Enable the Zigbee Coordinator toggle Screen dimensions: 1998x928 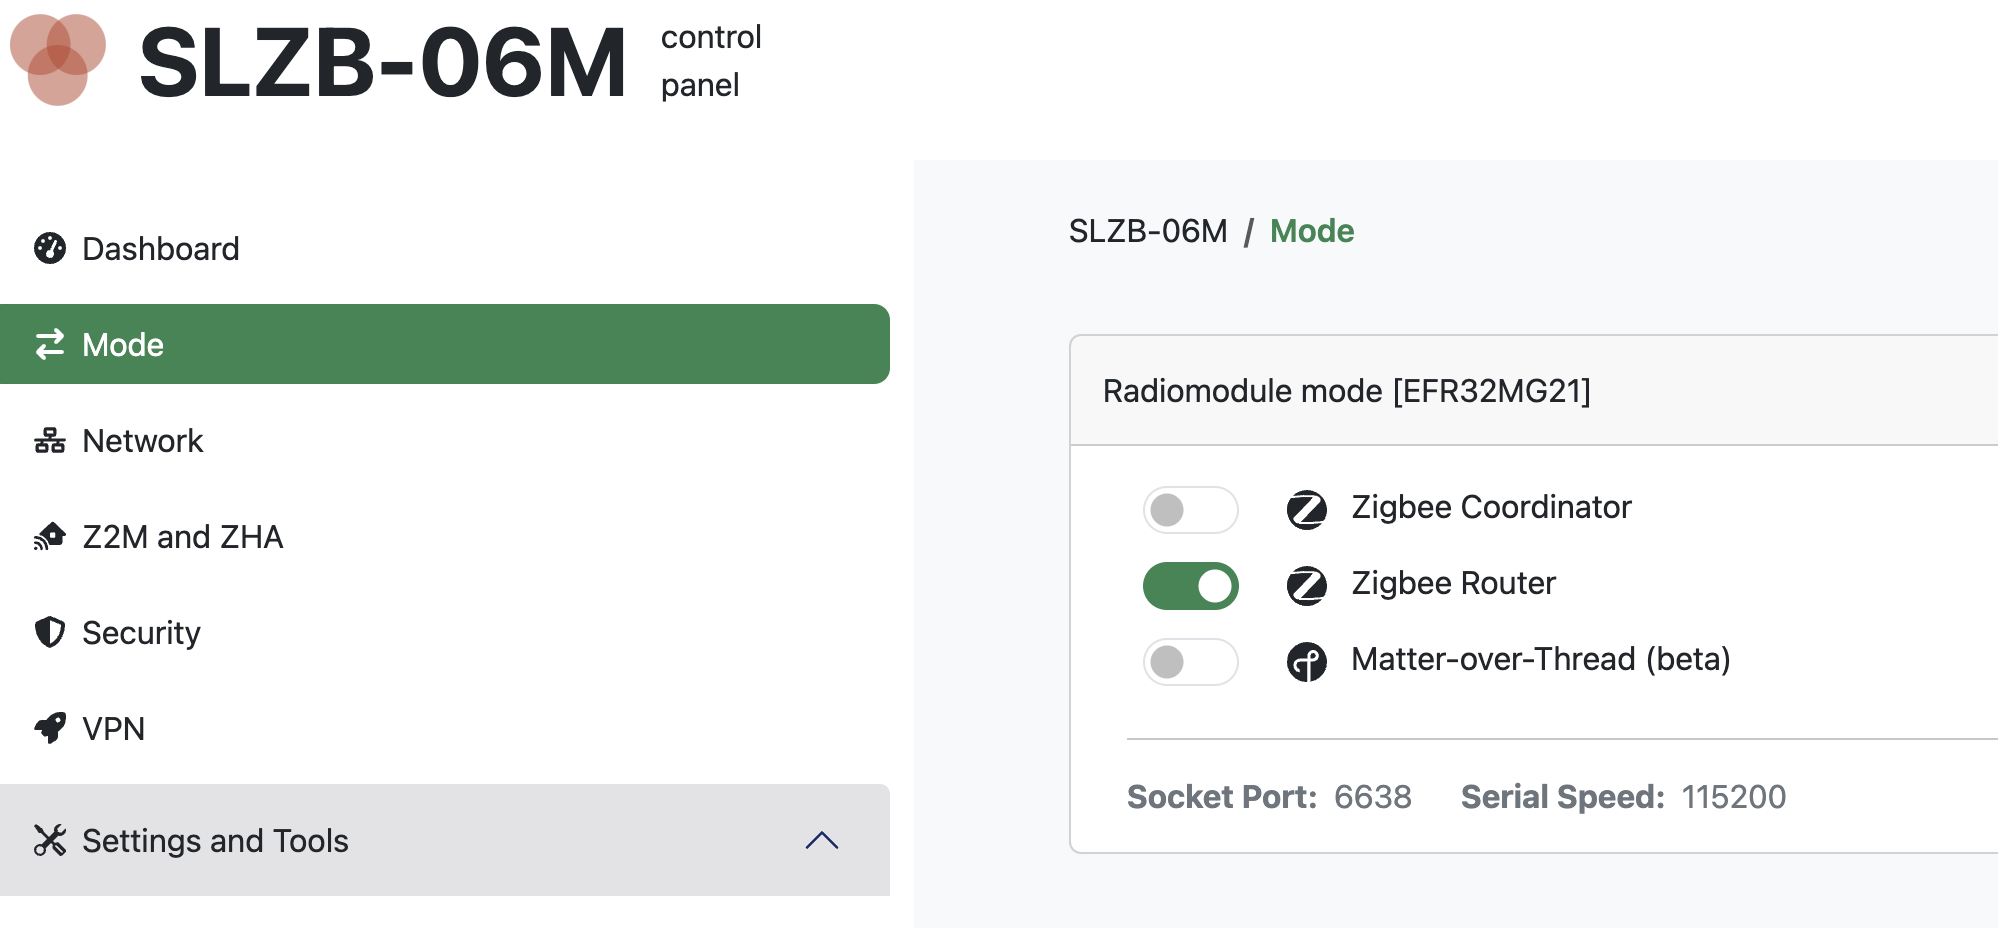click(1190, 510)
